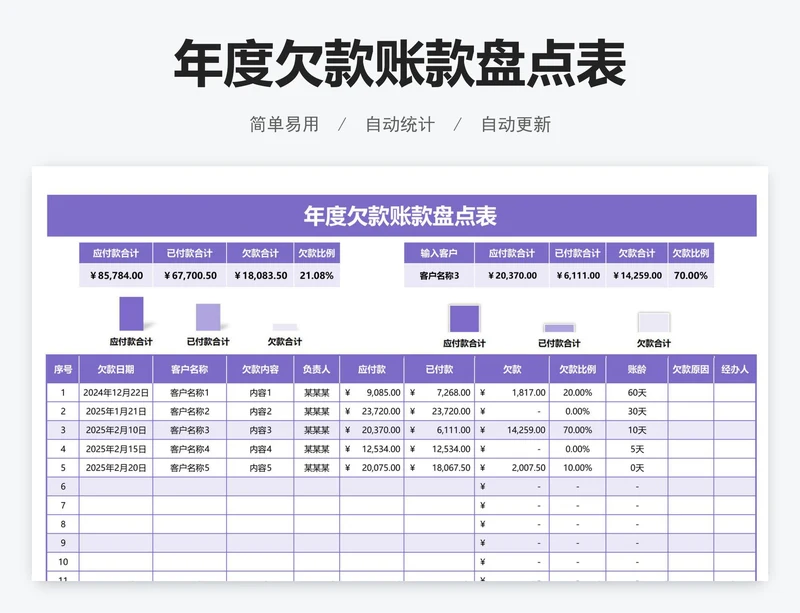Select the 经办人 column header

[x=735, y=369]
